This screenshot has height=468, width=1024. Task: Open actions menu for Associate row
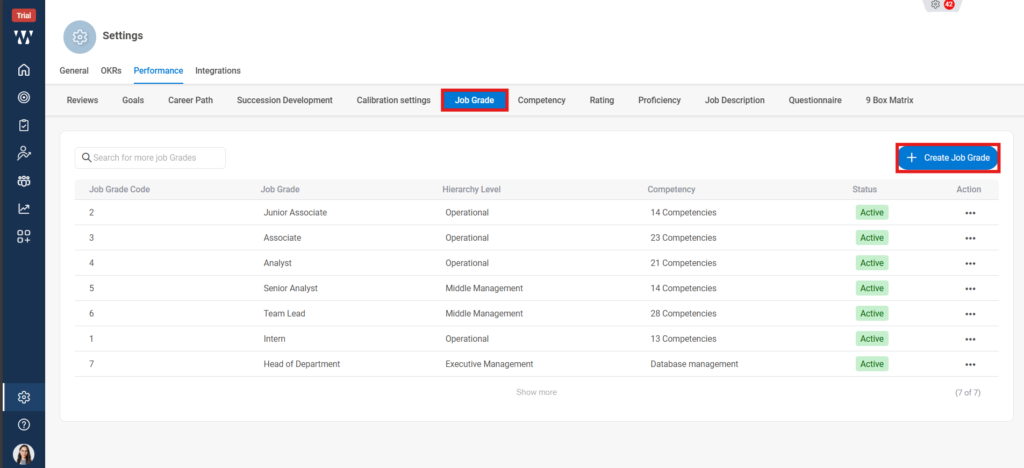[x=970, y=238]
